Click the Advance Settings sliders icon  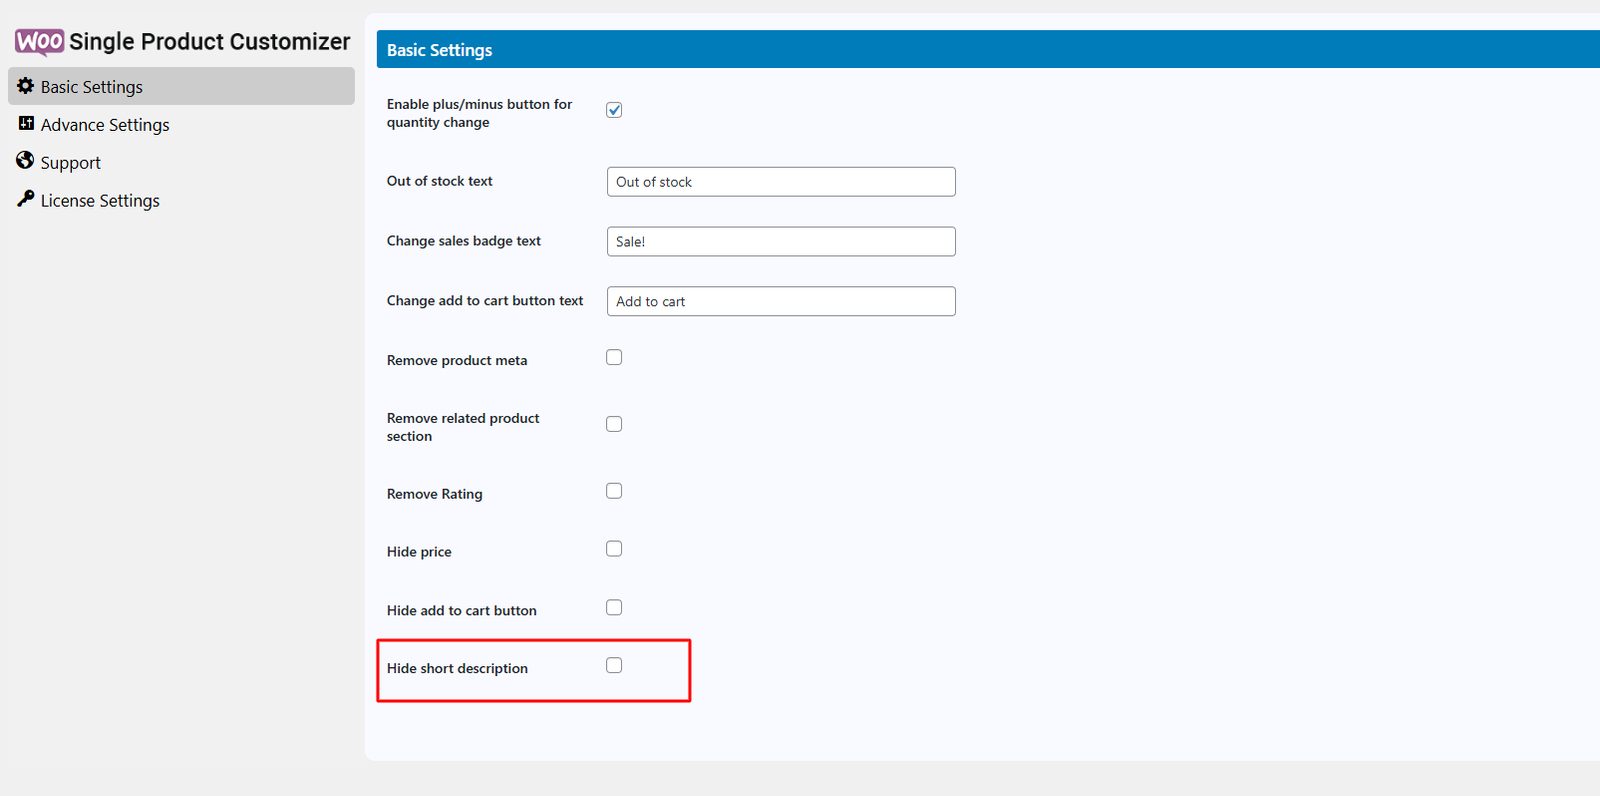26,124
